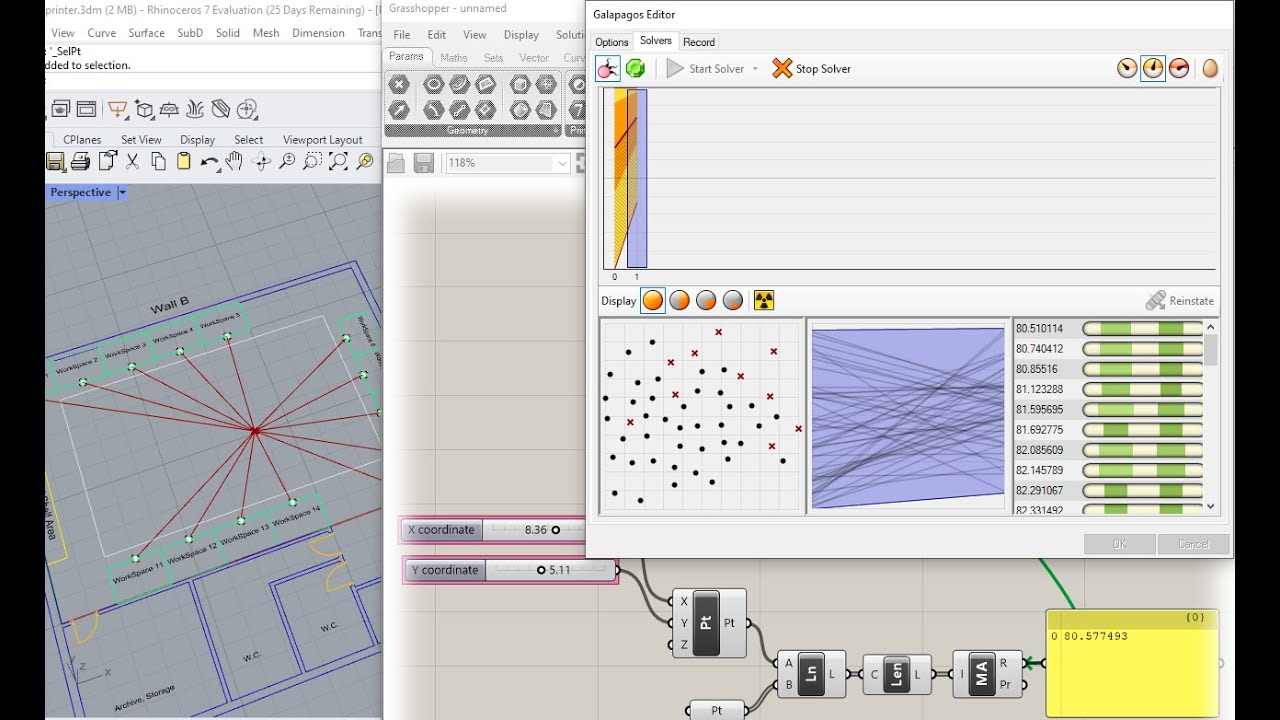The height and width of the screenshot is (720, 1280).
Task: Open the 118% zoom dropdown in Grasshopper
Action: pyautogui.click(x=562, y=163)
